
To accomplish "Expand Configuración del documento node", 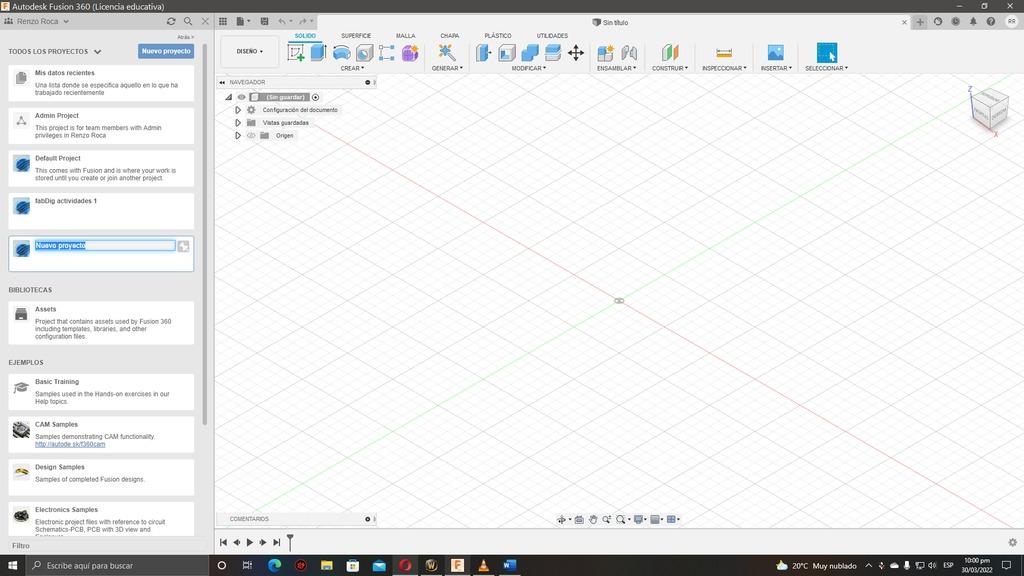I will click(238, 110).
